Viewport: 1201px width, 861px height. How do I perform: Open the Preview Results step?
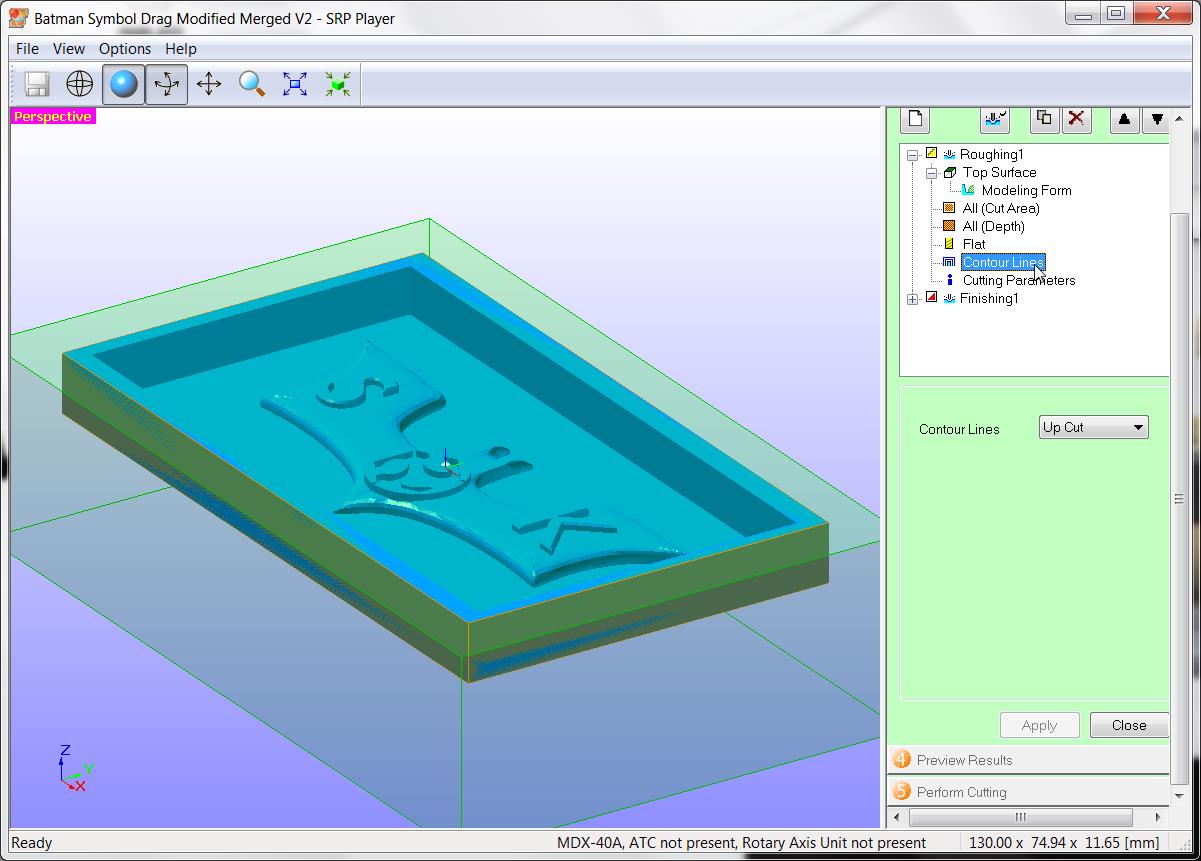pyautogui.click(x=1028, y=760)
